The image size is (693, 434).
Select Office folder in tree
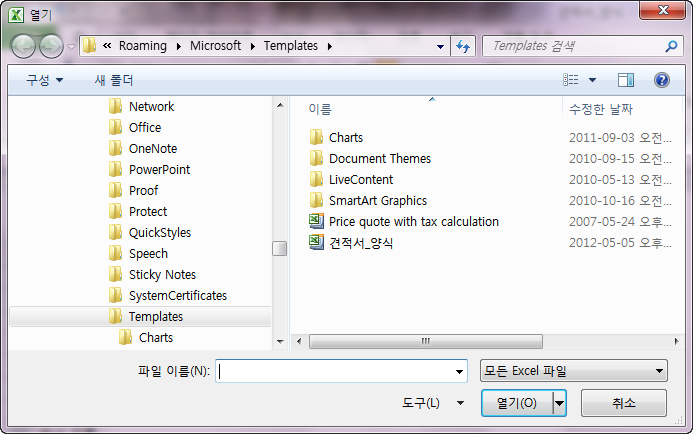point(145,128)
